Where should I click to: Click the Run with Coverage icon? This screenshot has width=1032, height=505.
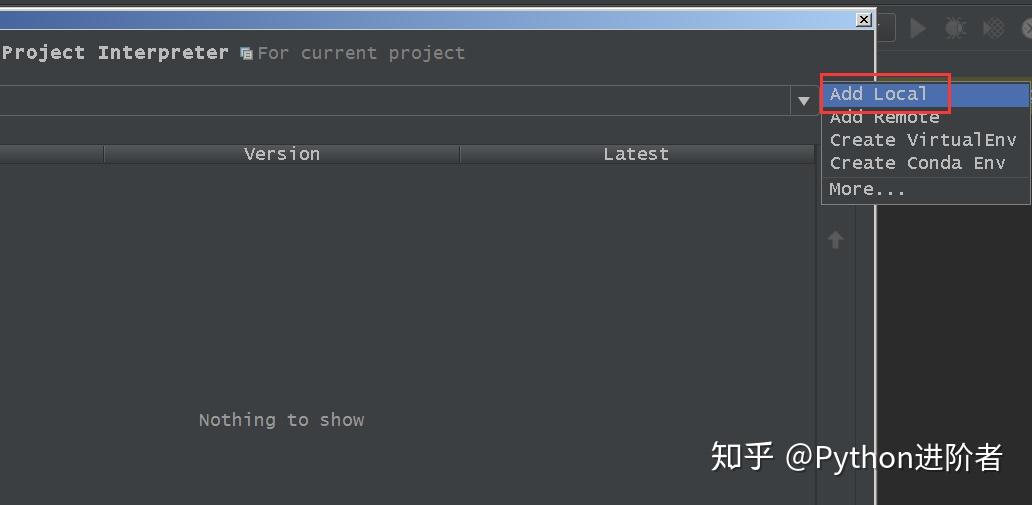[x=993, y=28]
